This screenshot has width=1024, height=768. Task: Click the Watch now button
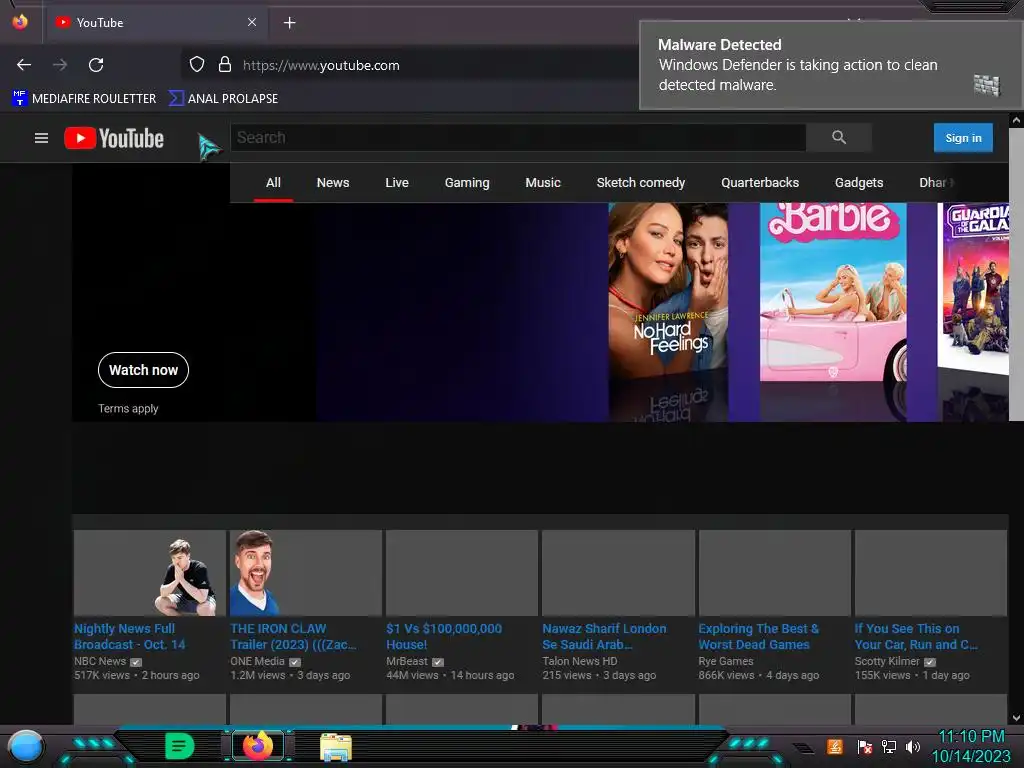point(143,370)
